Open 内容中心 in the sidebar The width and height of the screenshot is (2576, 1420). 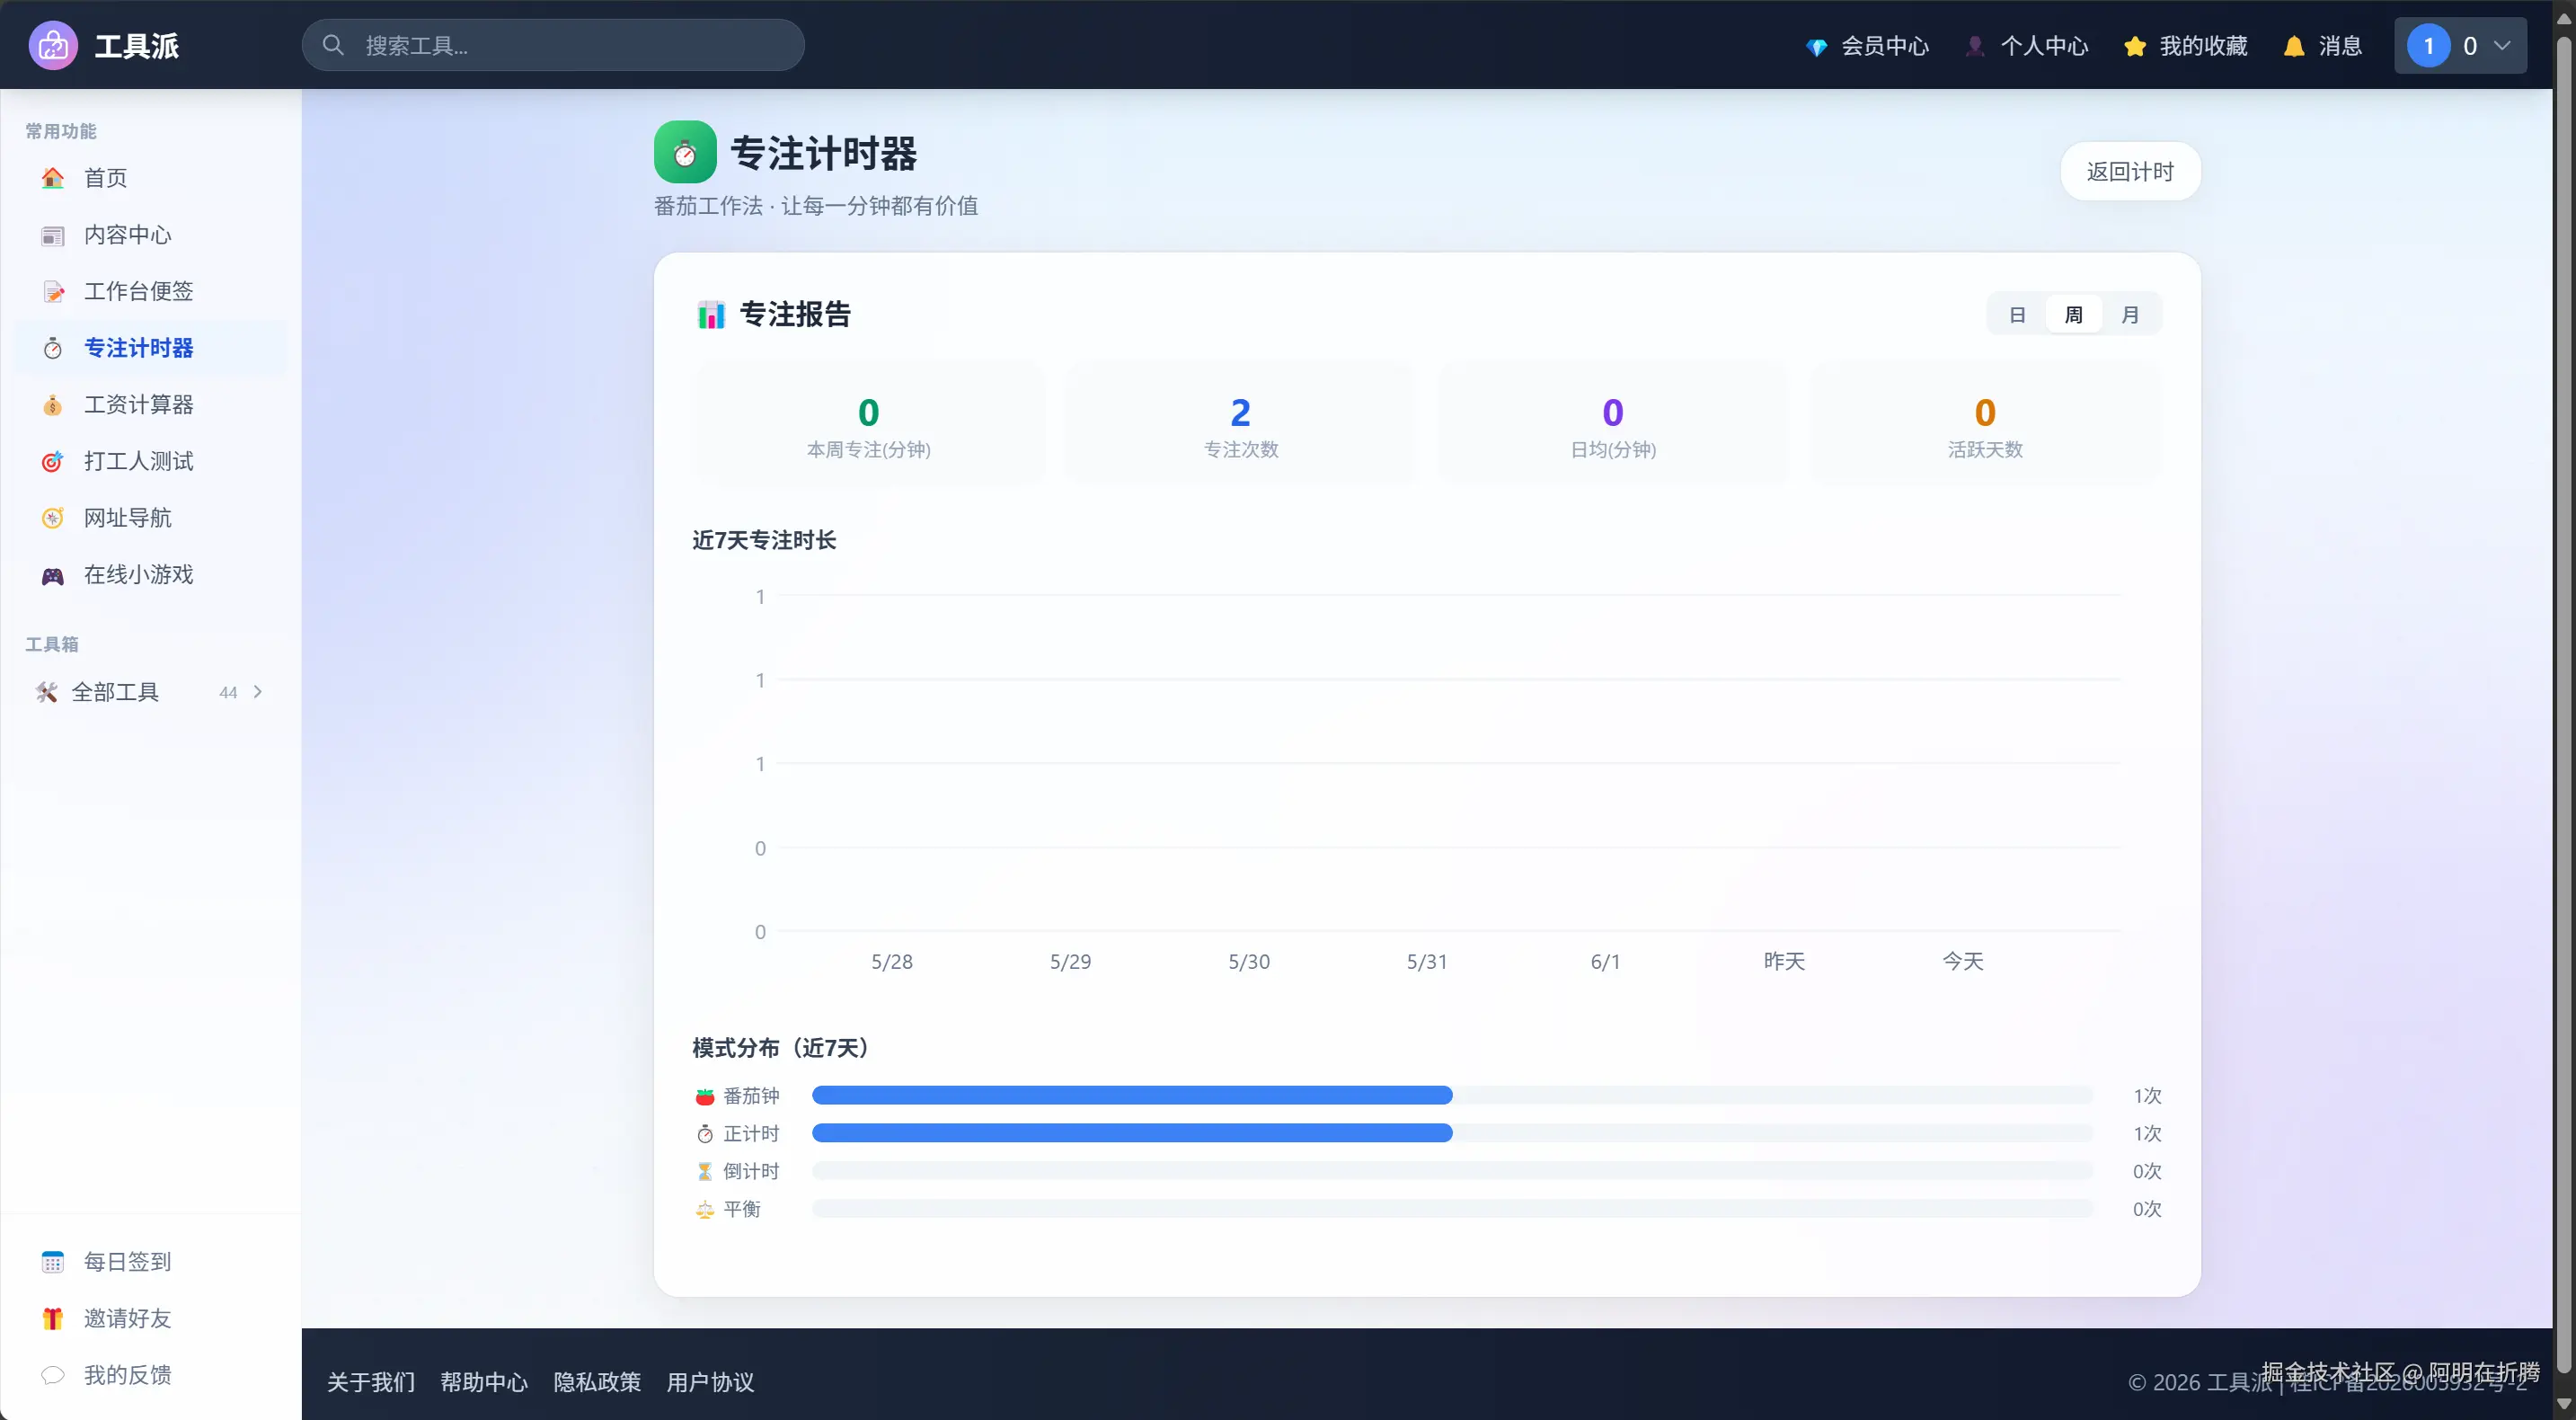coord(151,235)
